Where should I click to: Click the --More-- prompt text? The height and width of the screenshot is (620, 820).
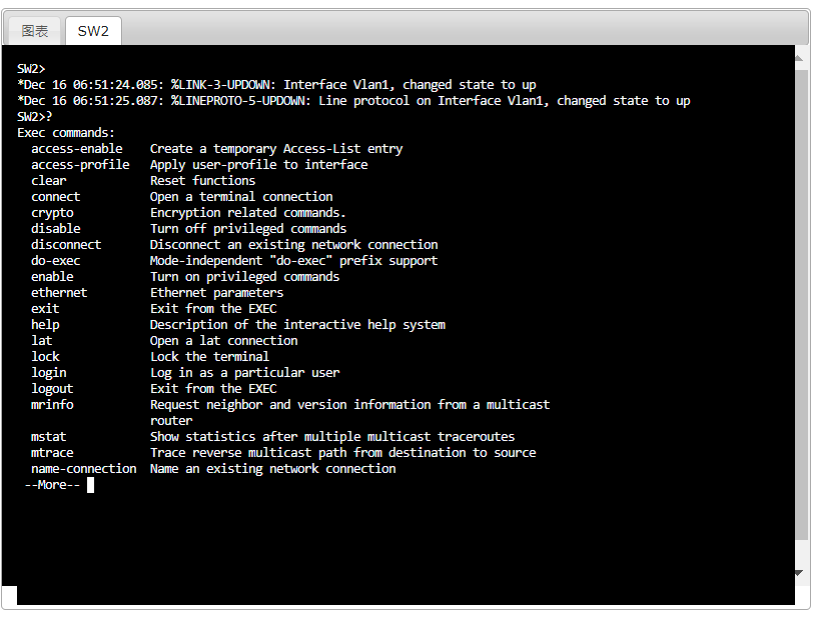tap(52, 485)
